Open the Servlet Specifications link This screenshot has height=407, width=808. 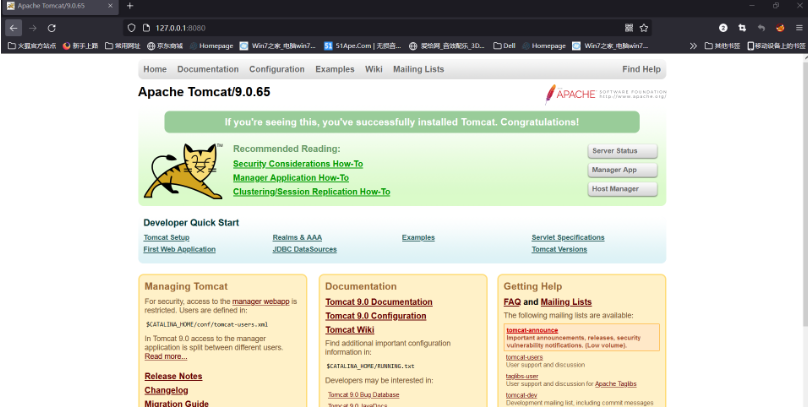[568, 238]
